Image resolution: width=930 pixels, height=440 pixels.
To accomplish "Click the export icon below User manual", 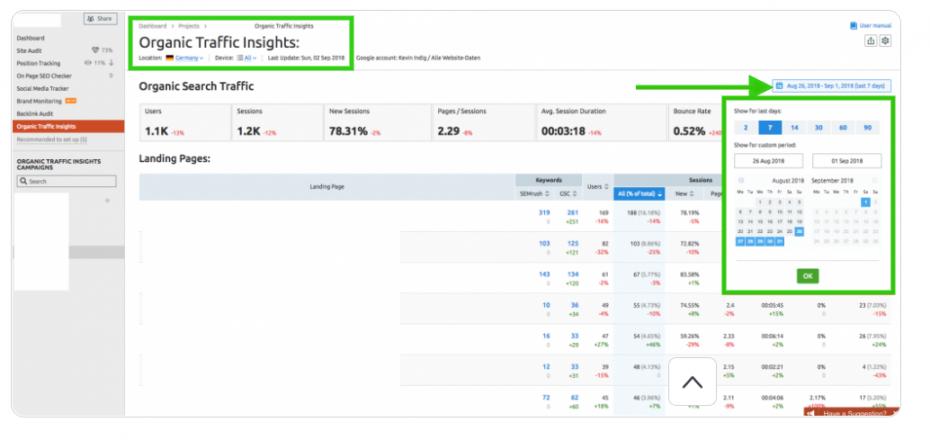I will pyautogui.click(x=870, y=40).
